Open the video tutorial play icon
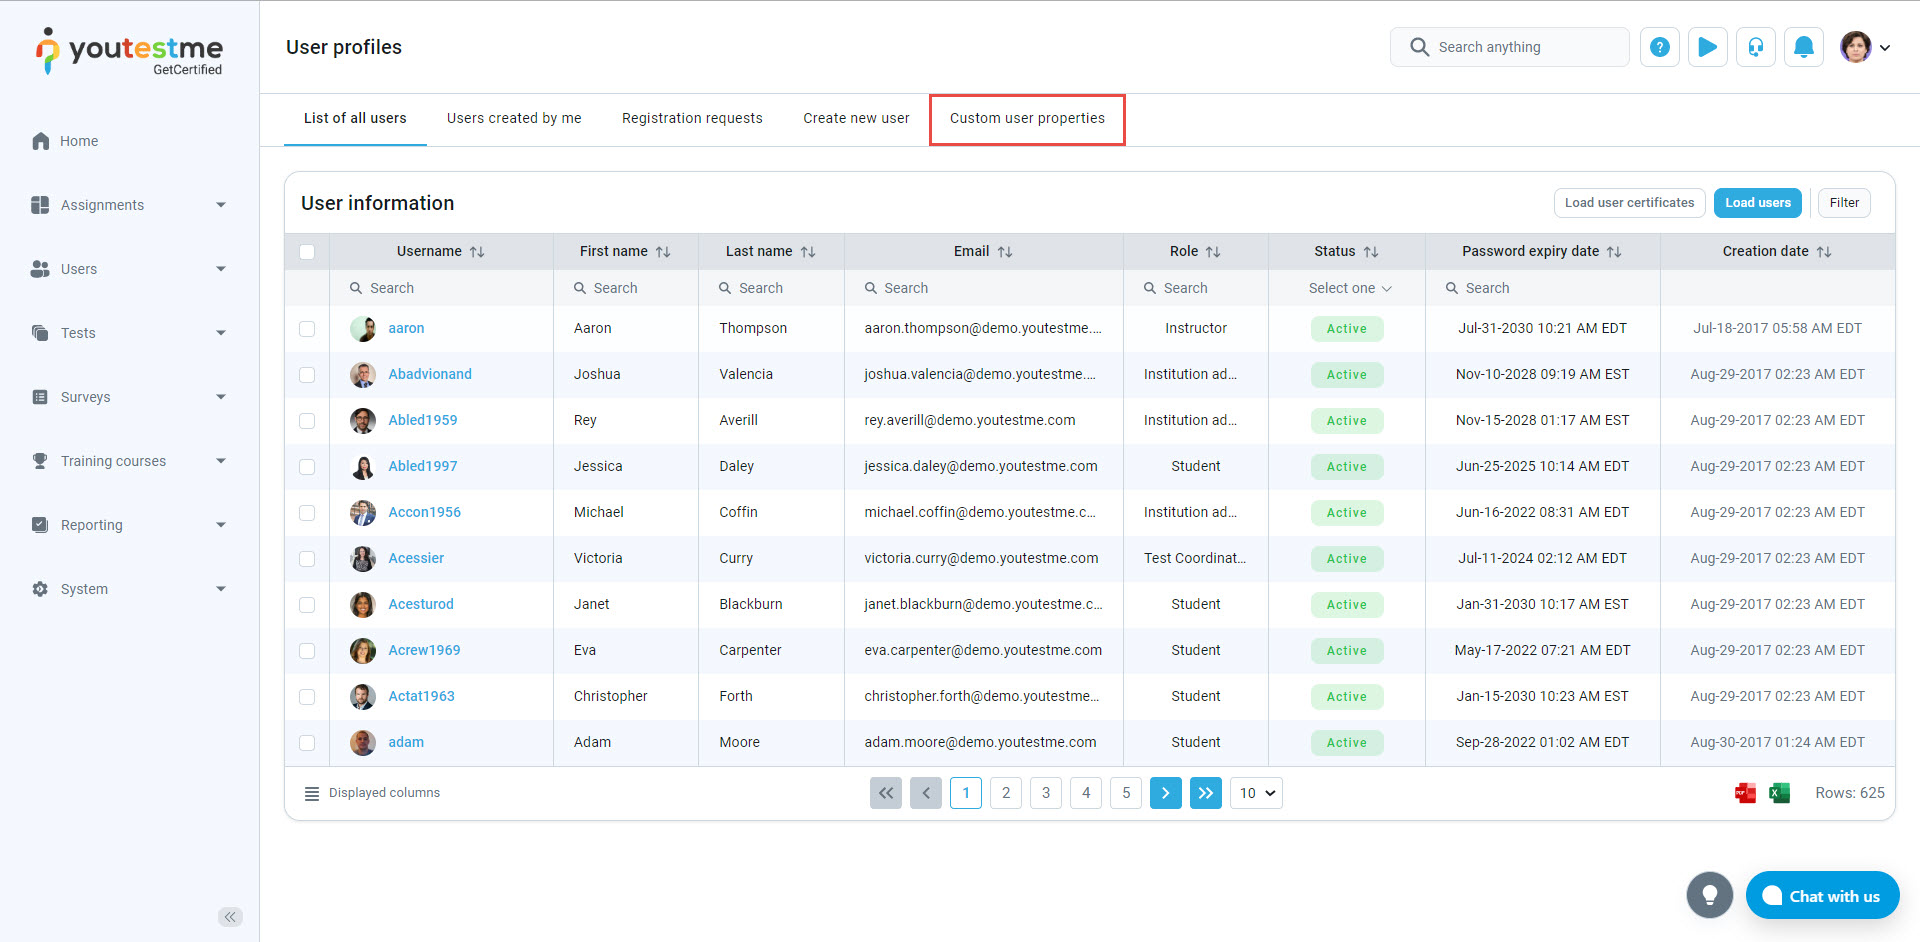This screenshot has width=1920, height=942. click(x=1707, y=47)
